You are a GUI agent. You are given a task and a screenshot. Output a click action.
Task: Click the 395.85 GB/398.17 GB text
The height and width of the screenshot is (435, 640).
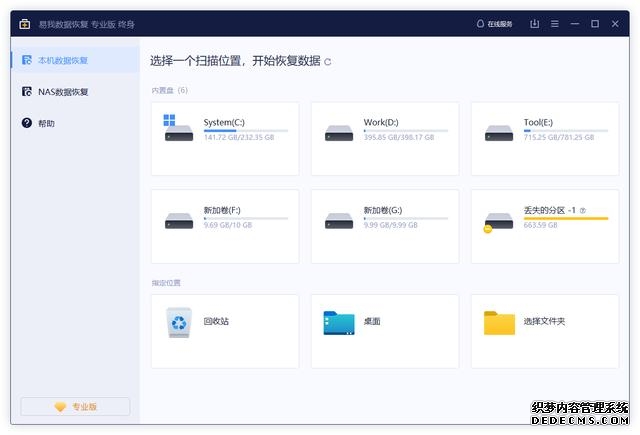tap(399, 137)
